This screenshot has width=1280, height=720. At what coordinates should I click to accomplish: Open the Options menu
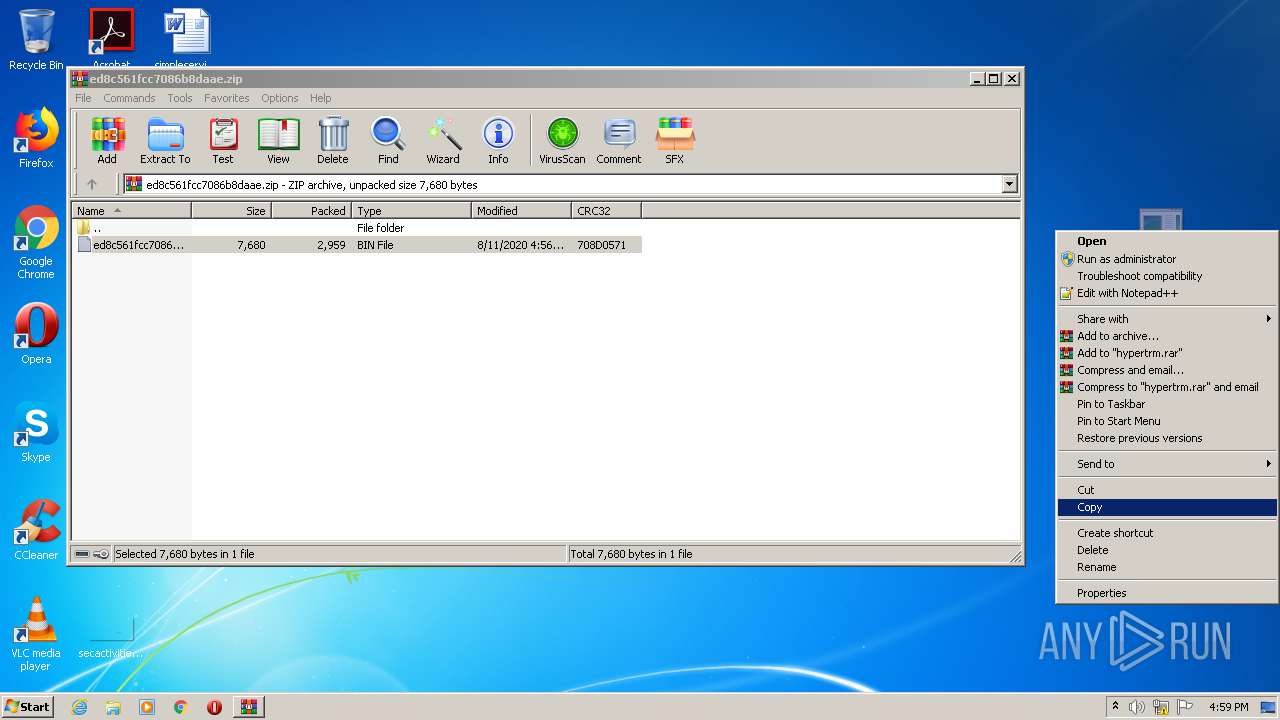tap(280, 98)
